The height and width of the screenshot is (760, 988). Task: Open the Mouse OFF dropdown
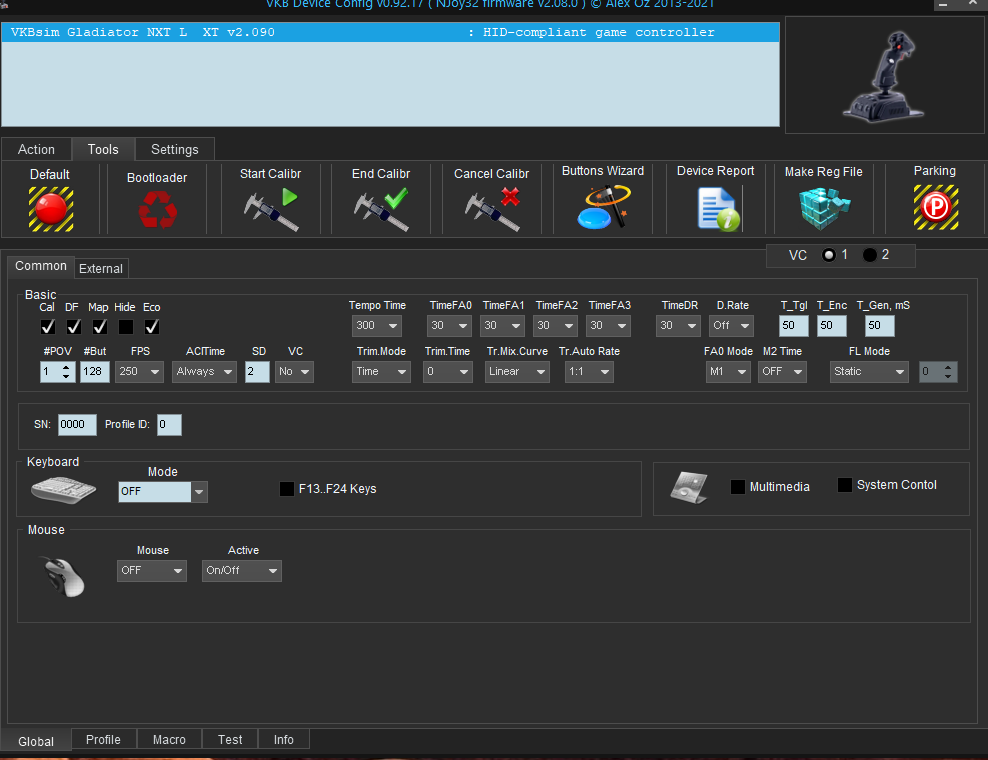coord(152,571)
